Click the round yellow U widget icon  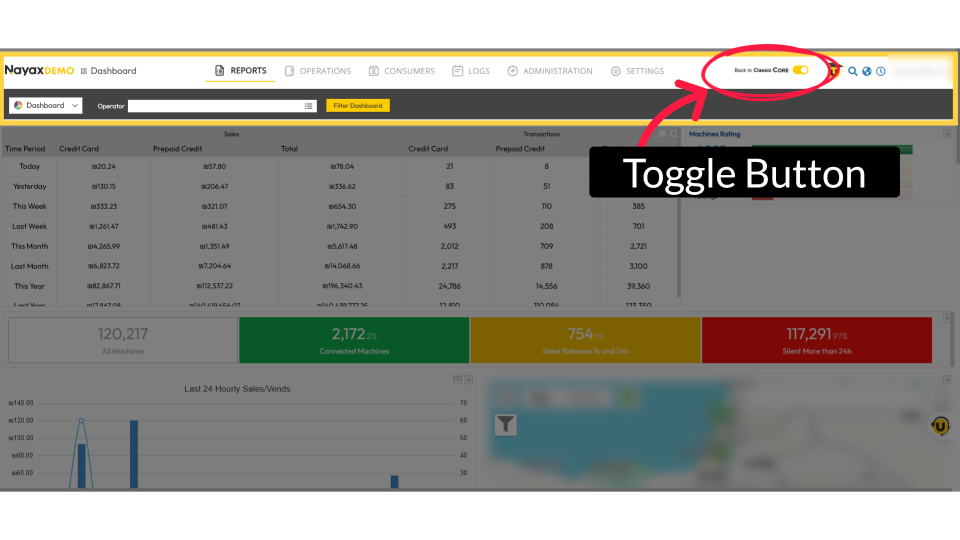[x=940, y=426]
